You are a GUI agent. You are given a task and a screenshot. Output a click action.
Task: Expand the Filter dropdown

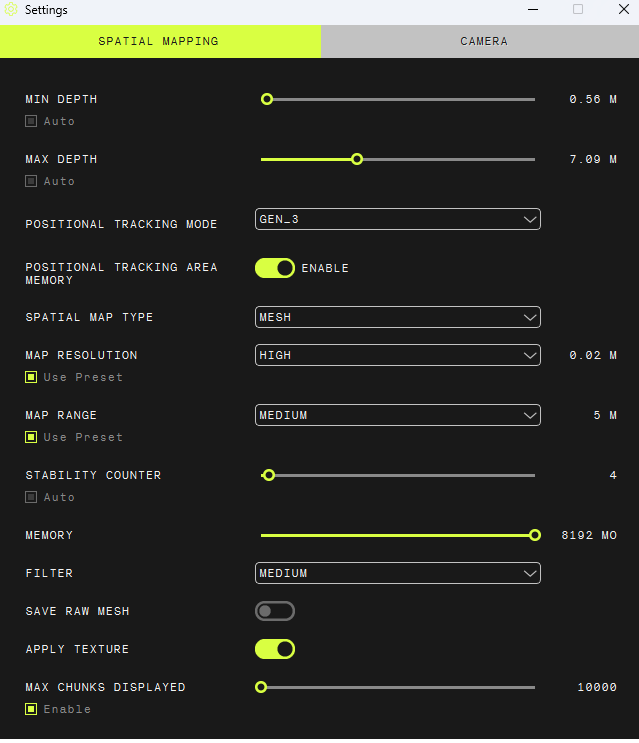pos(397,573)
